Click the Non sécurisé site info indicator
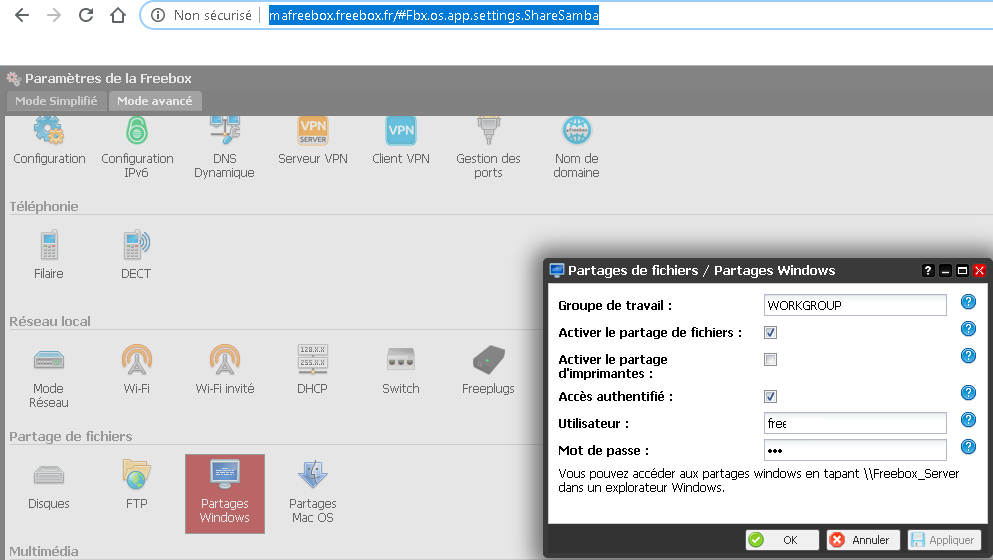This screenshot has width=993, height=560. tap(201, 15)
